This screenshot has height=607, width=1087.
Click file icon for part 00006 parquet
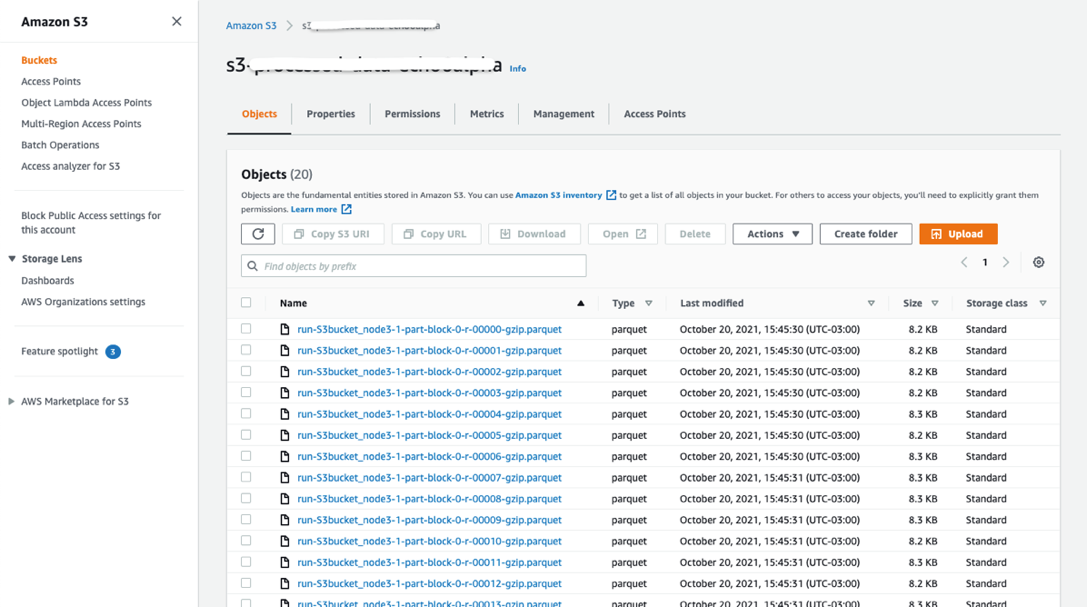point(285,457)
